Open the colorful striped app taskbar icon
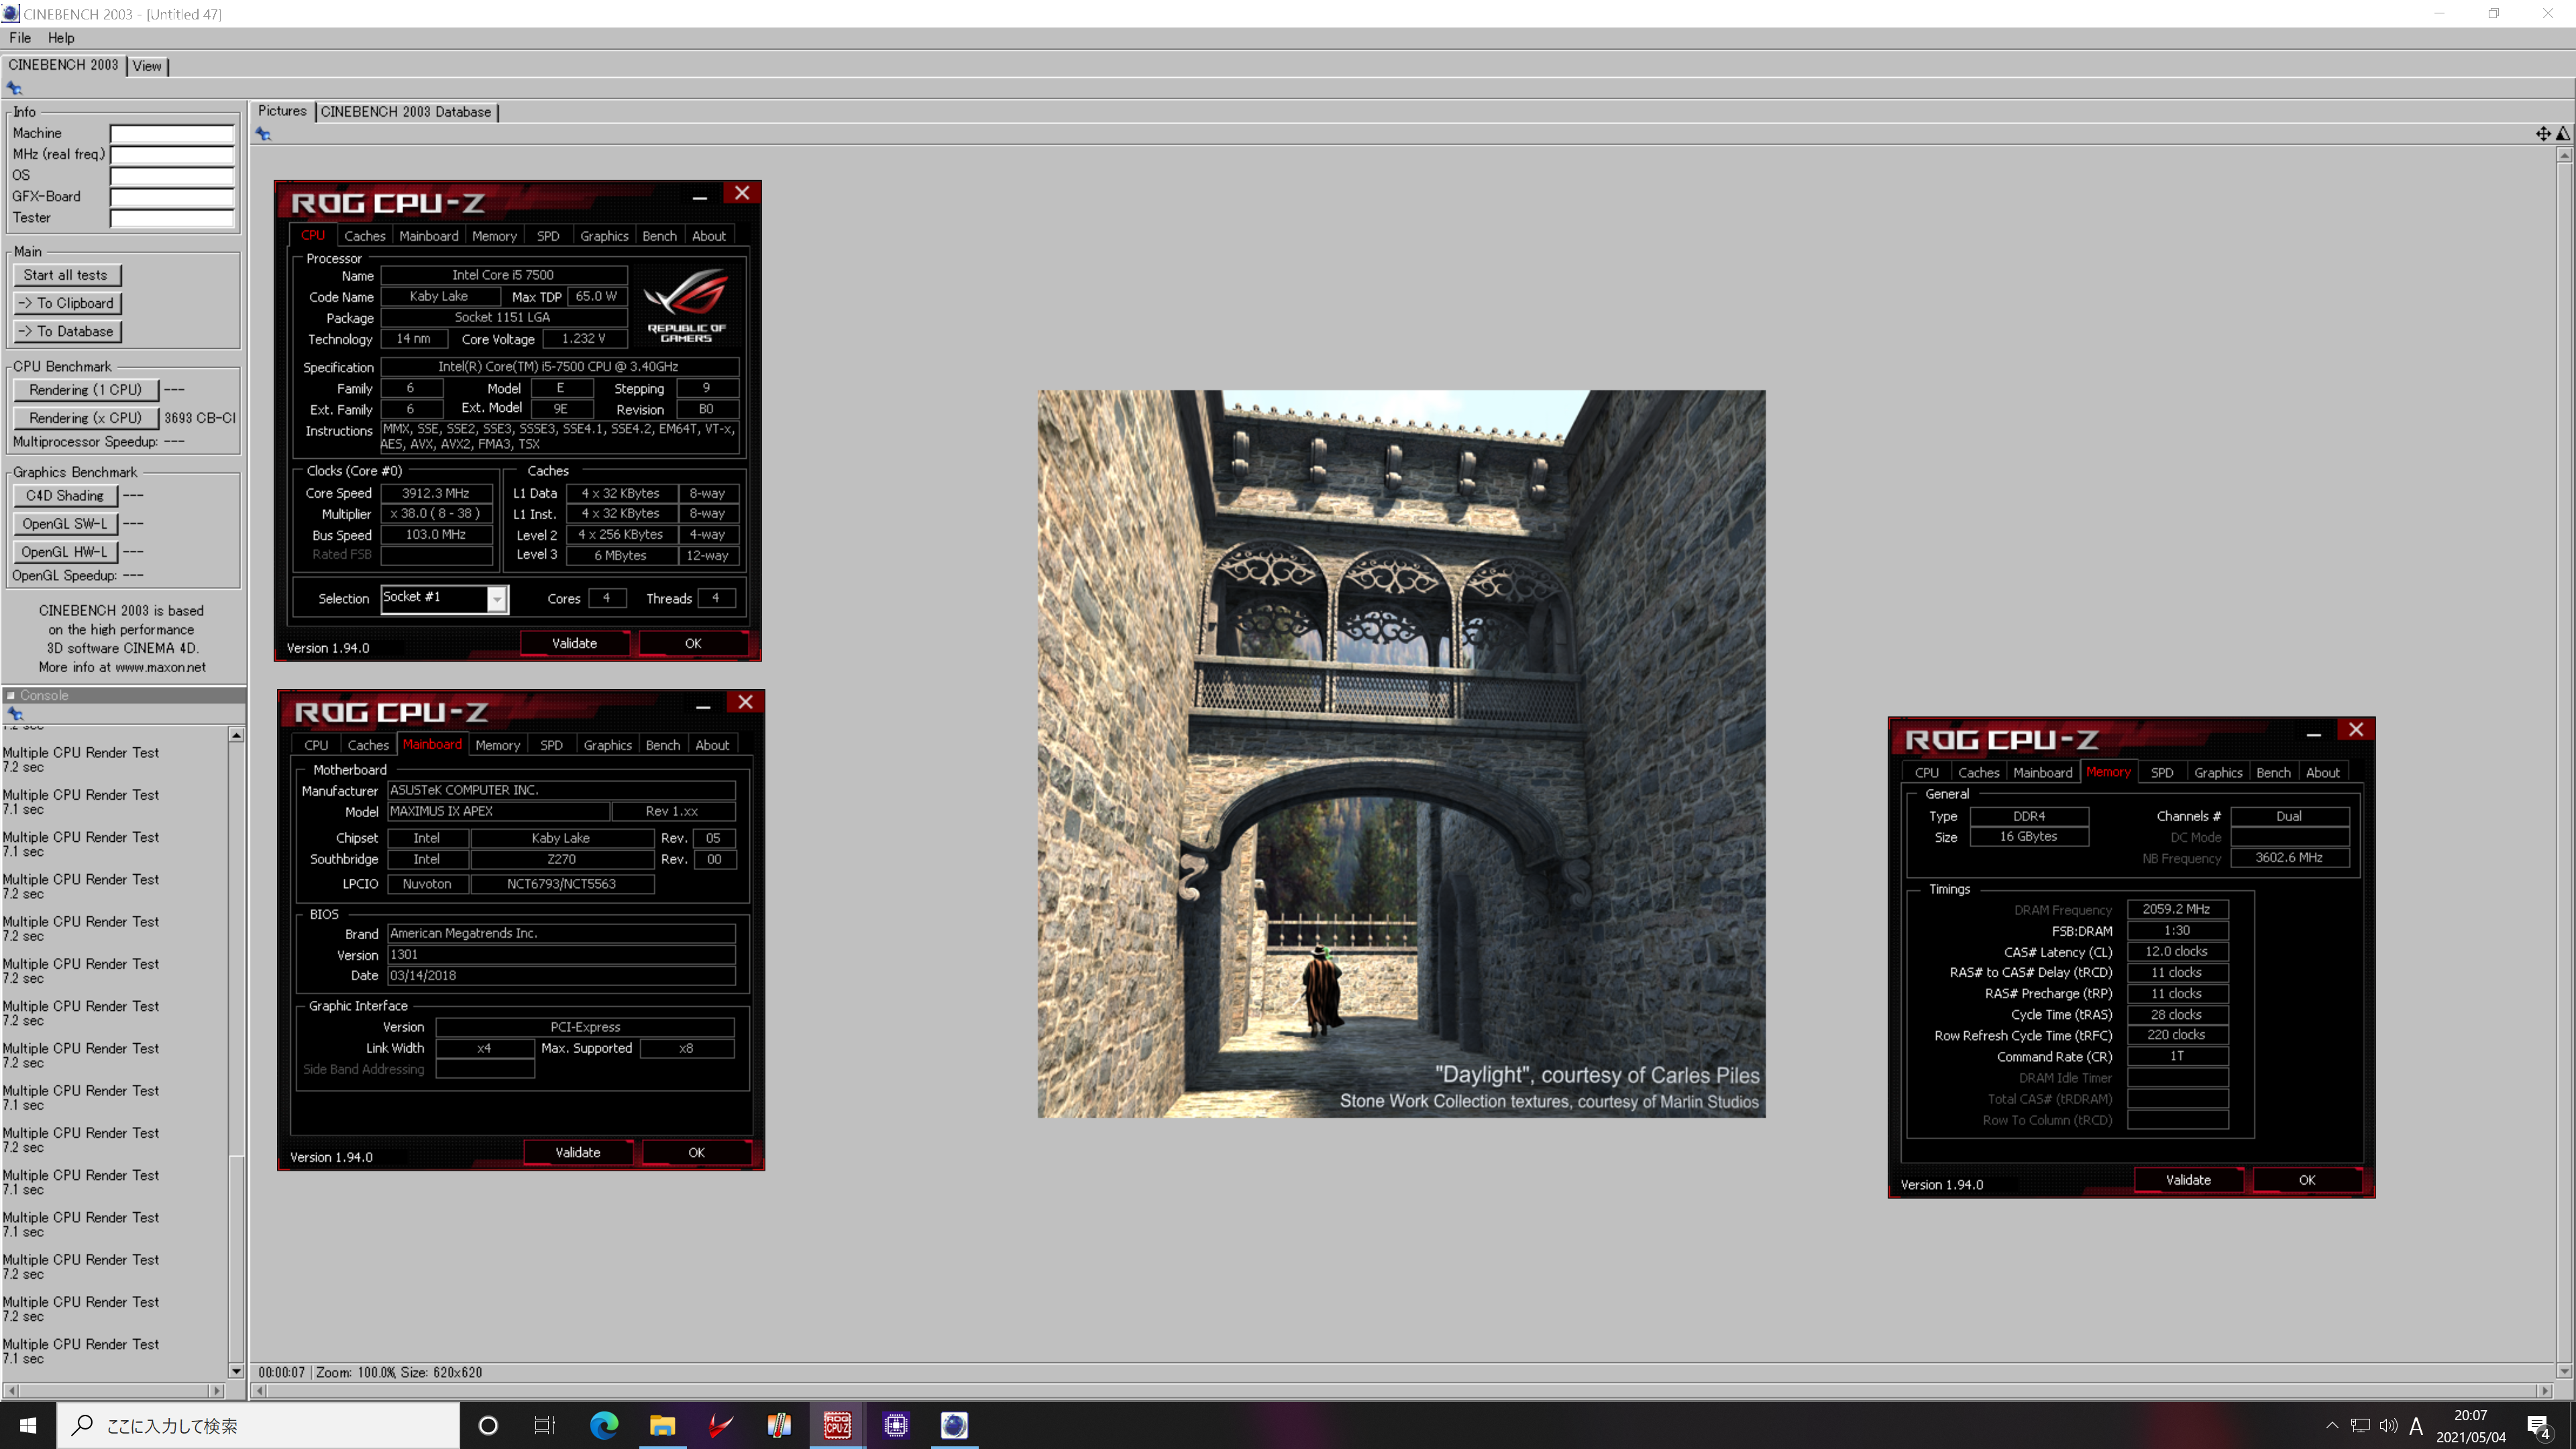2576x1449 pixels. (779, 1425)
